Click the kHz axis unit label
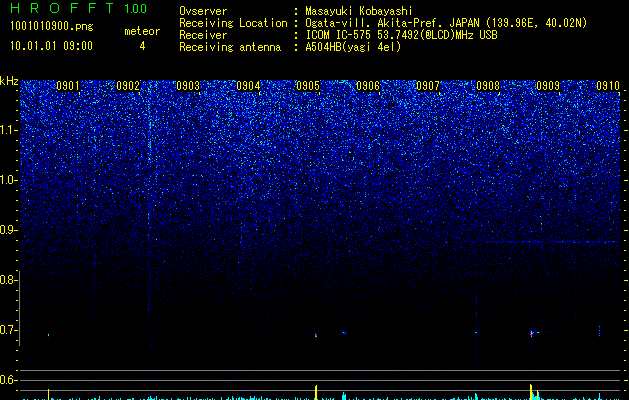 coord(9,81)
